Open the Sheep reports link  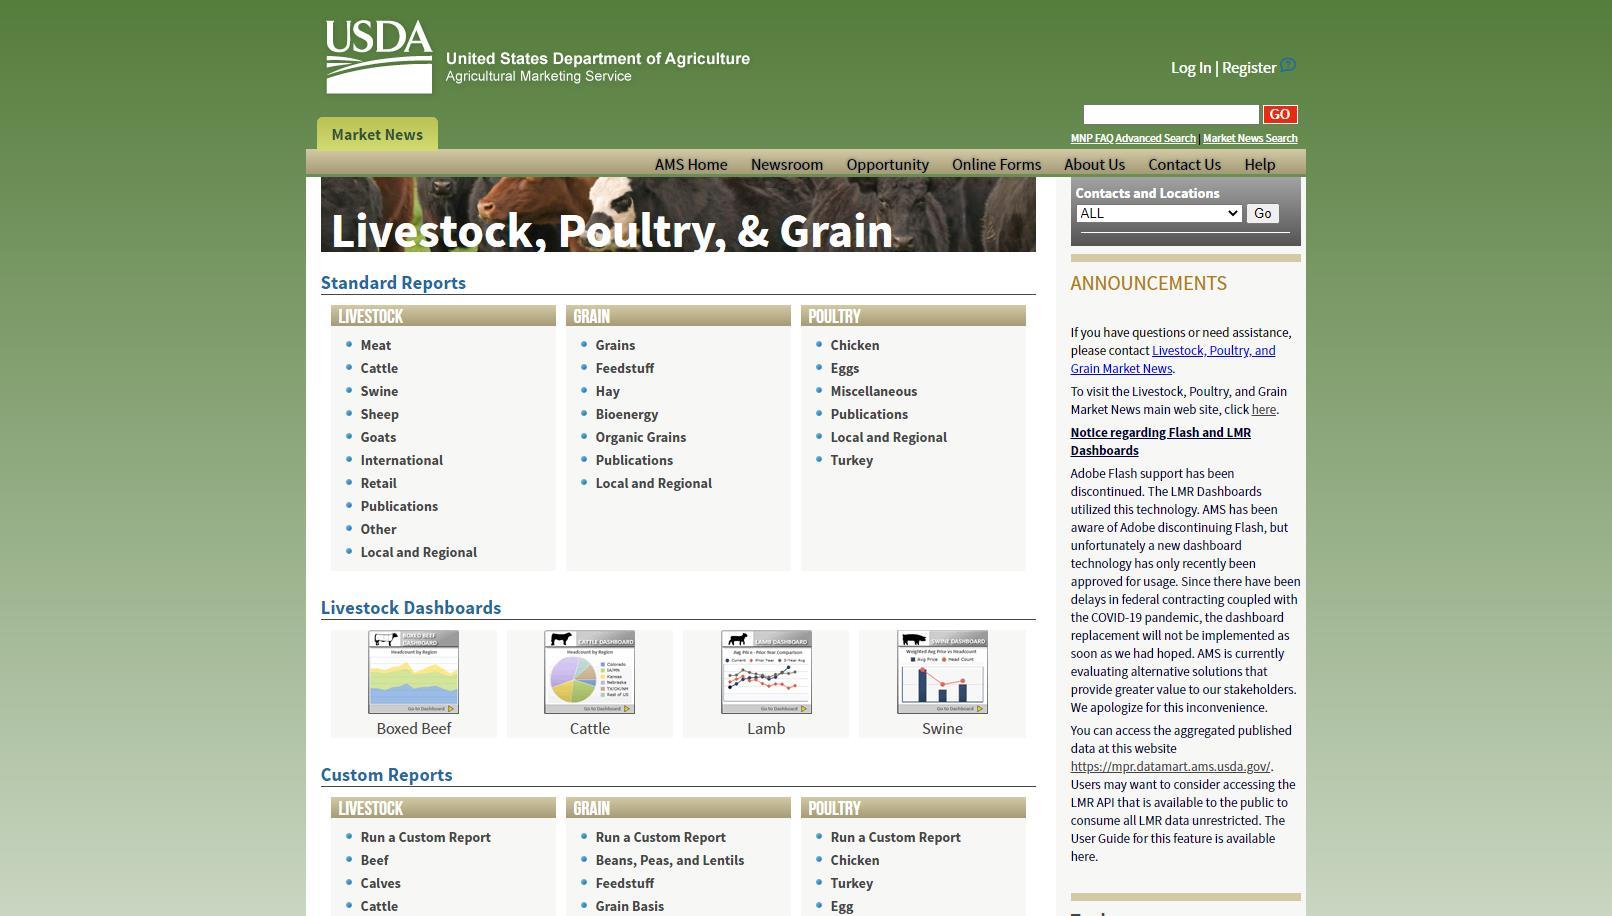379,414
